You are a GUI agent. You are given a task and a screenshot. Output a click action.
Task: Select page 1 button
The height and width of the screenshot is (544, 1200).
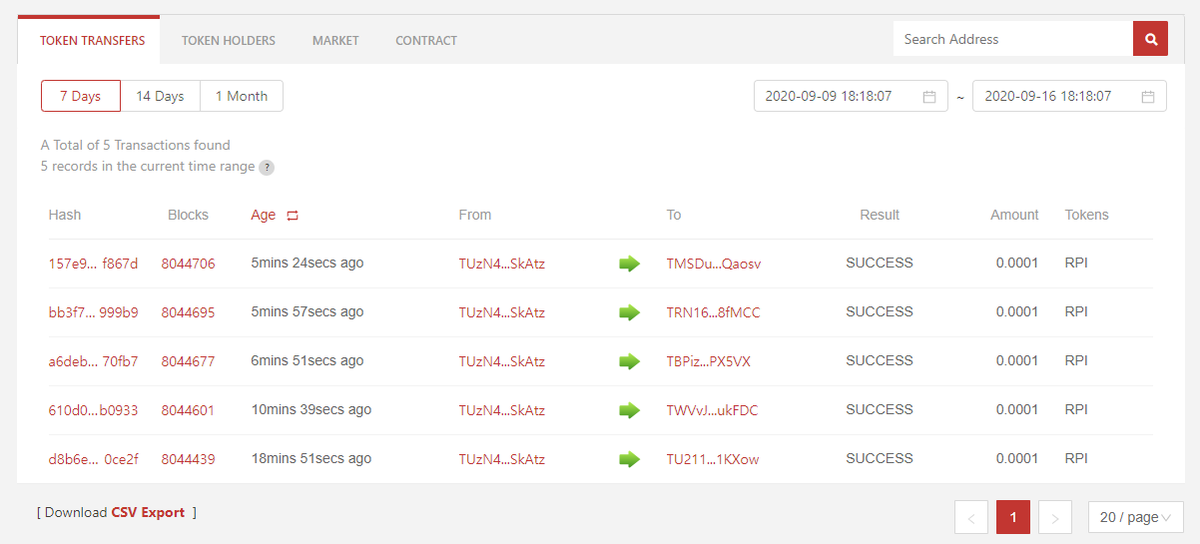(1013, 517)
